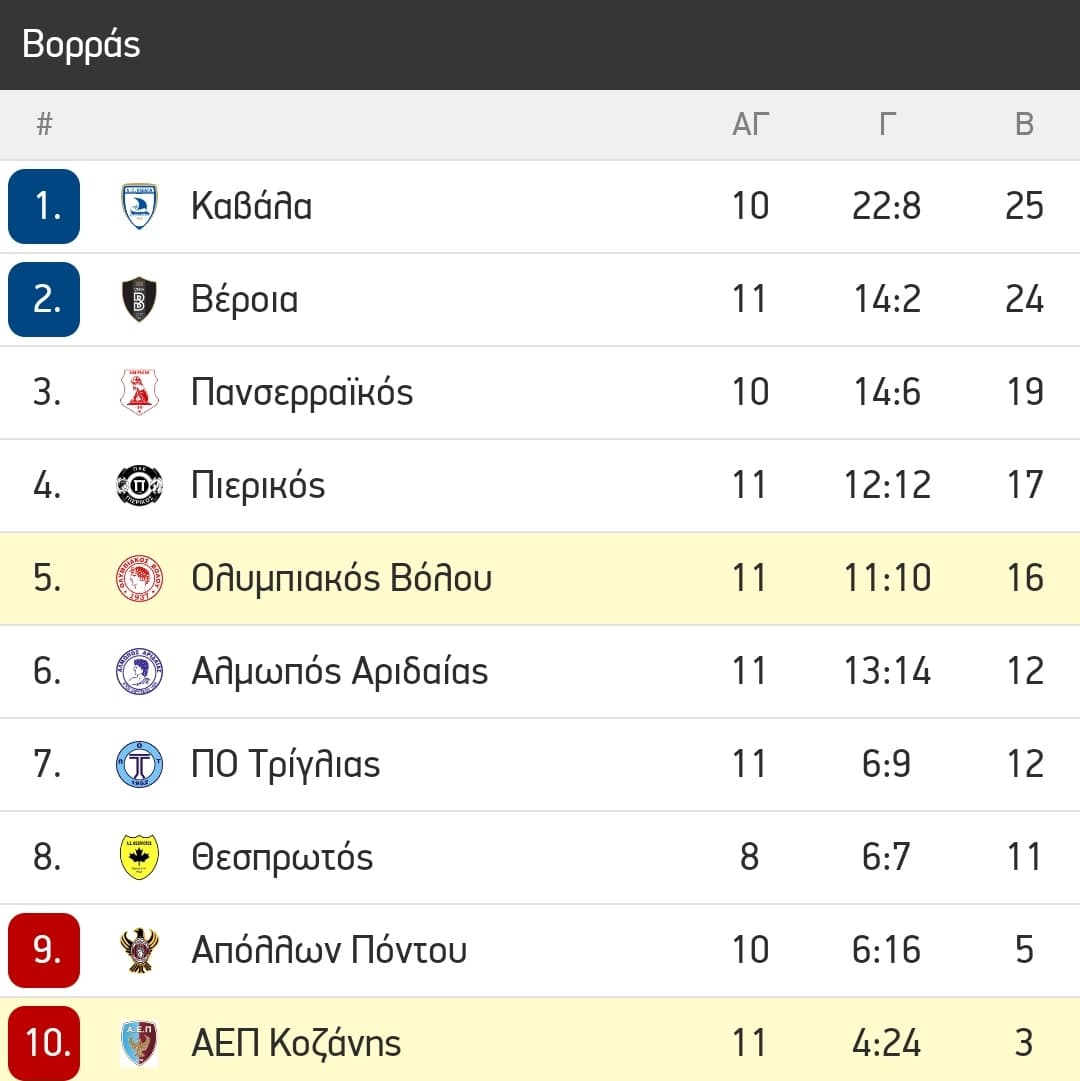Click the Apollon Pontou eagle emblem
The width and height of the screenshot is (1080, 1081).
pos(139,950)
